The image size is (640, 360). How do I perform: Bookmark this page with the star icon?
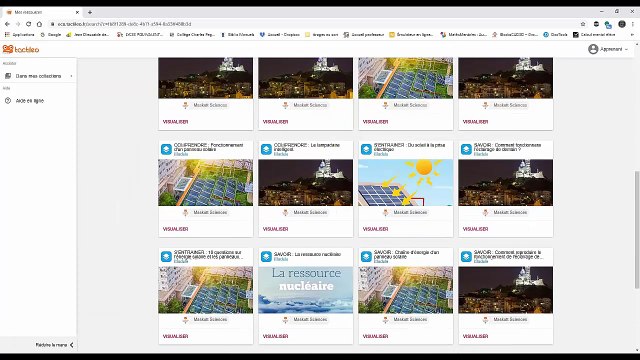point(583,24)
